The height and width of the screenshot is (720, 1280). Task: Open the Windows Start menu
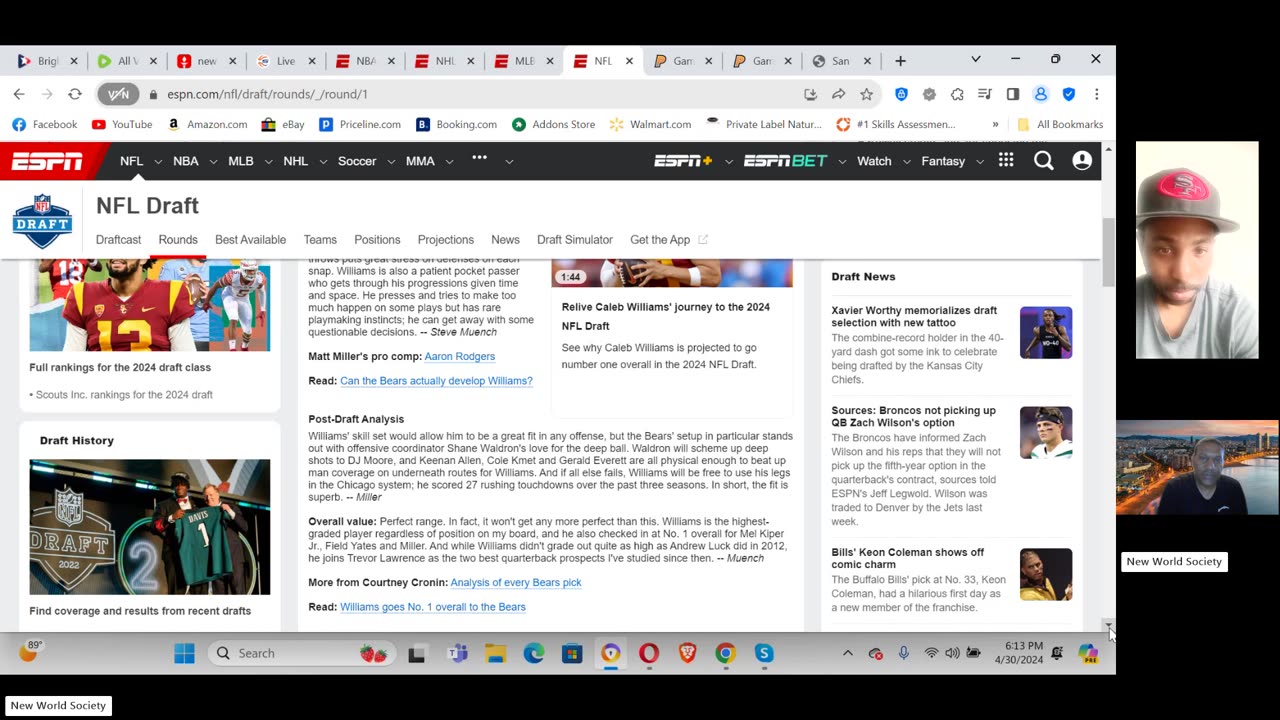pyautogui.click(x=184, y=654)
